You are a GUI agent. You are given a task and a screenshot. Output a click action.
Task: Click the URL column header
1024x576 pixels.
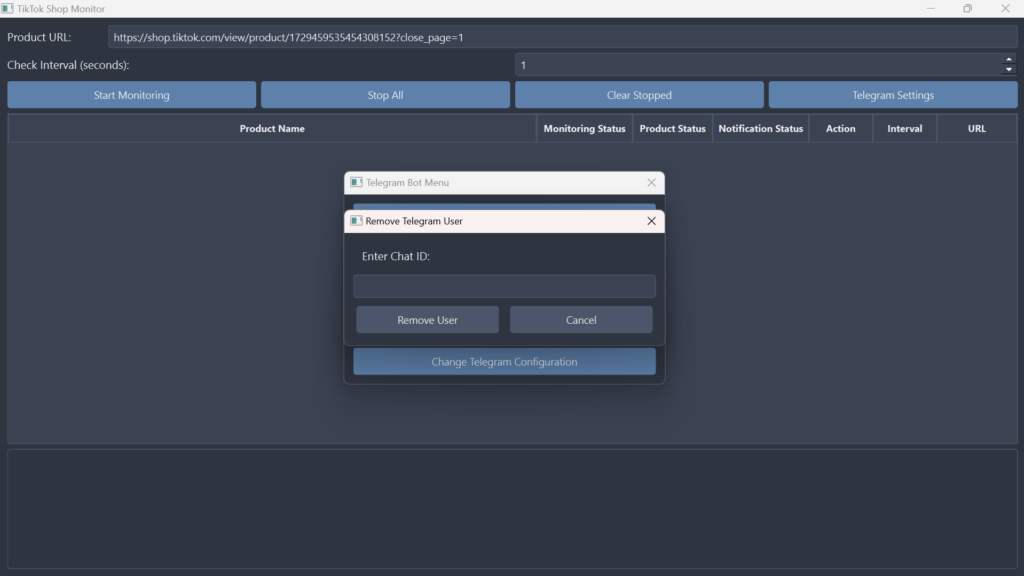(977, 129)
